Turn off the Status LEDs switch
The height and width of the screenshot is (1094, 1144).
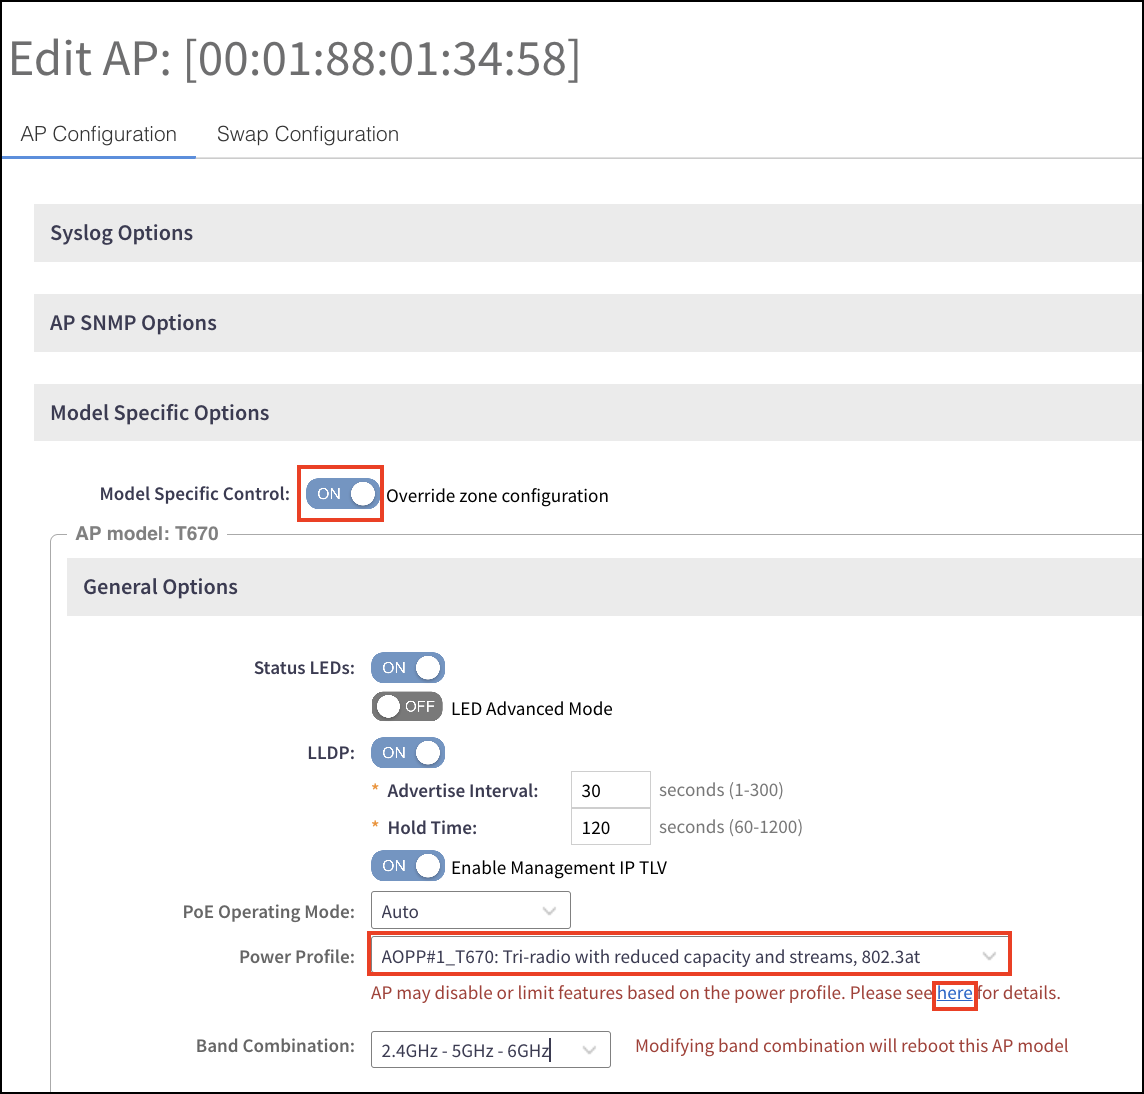click(408, 668)
